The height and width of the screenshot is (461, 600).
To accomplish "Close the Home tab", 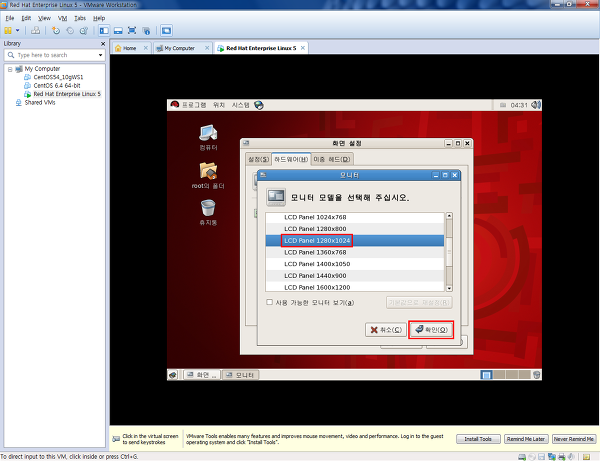I will click(145, 48).
